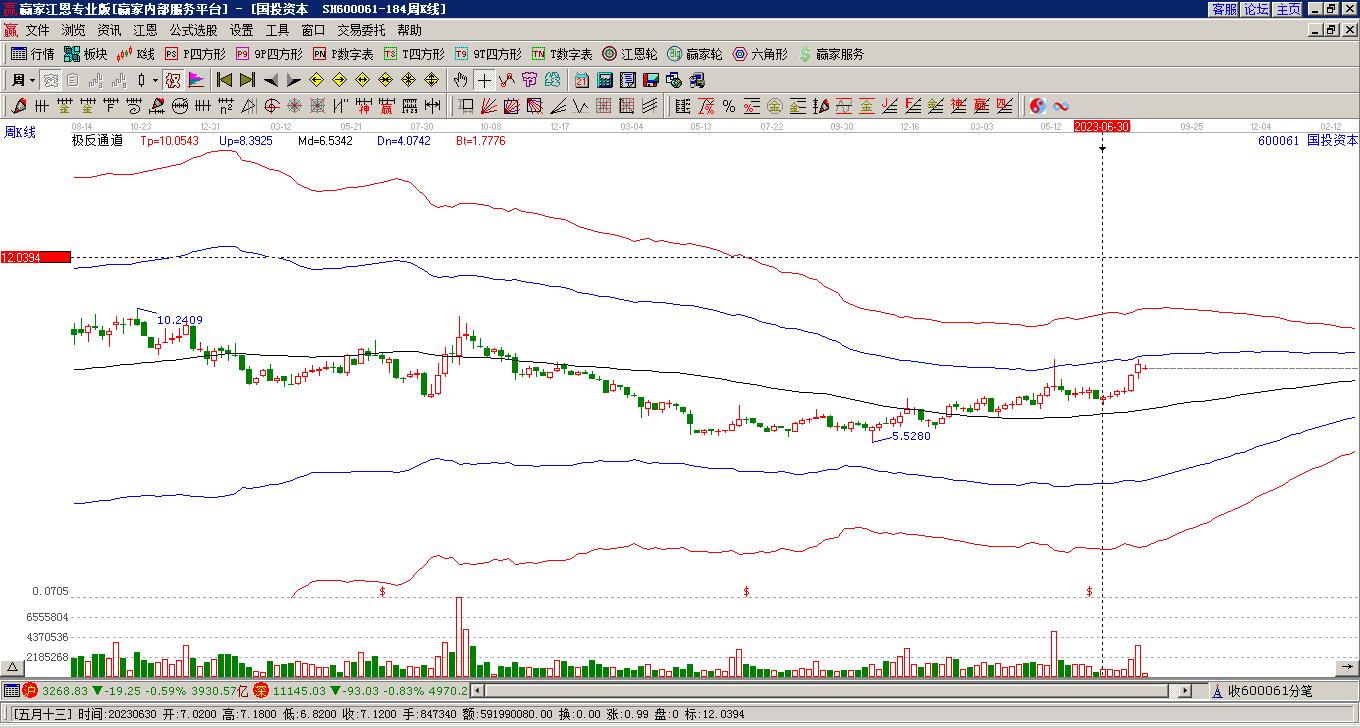Viewport: 1360px width, 728px height.
Task: Open the 9P四方形 tool
Action: click(268, 54)
